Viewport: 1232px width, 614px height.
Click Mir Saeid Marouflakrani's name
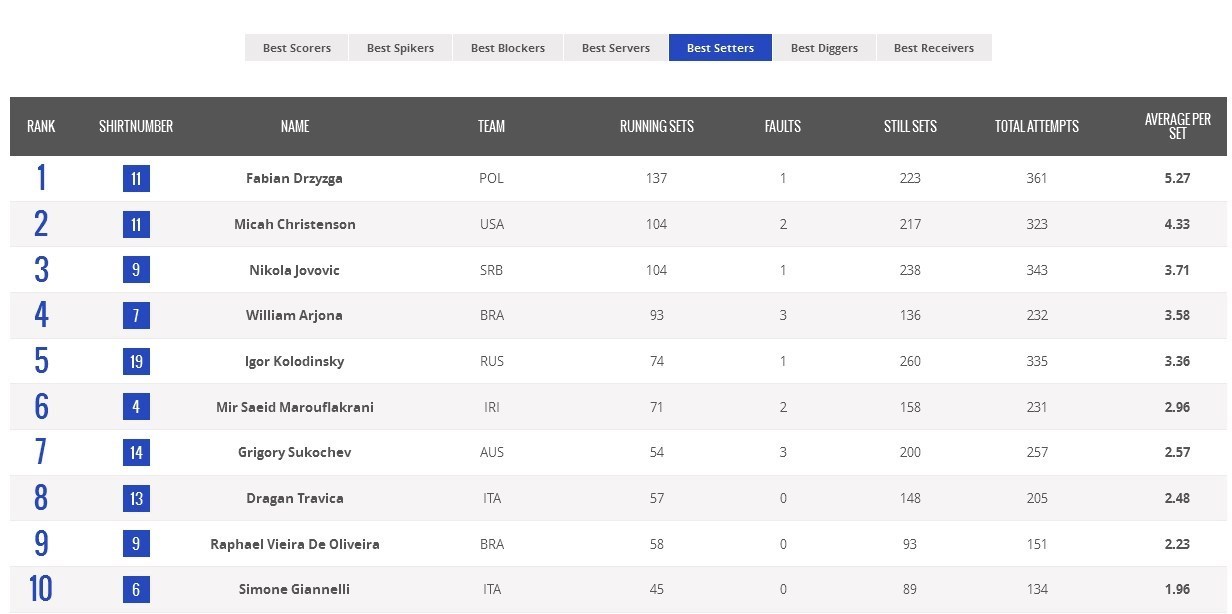[295, 407]
